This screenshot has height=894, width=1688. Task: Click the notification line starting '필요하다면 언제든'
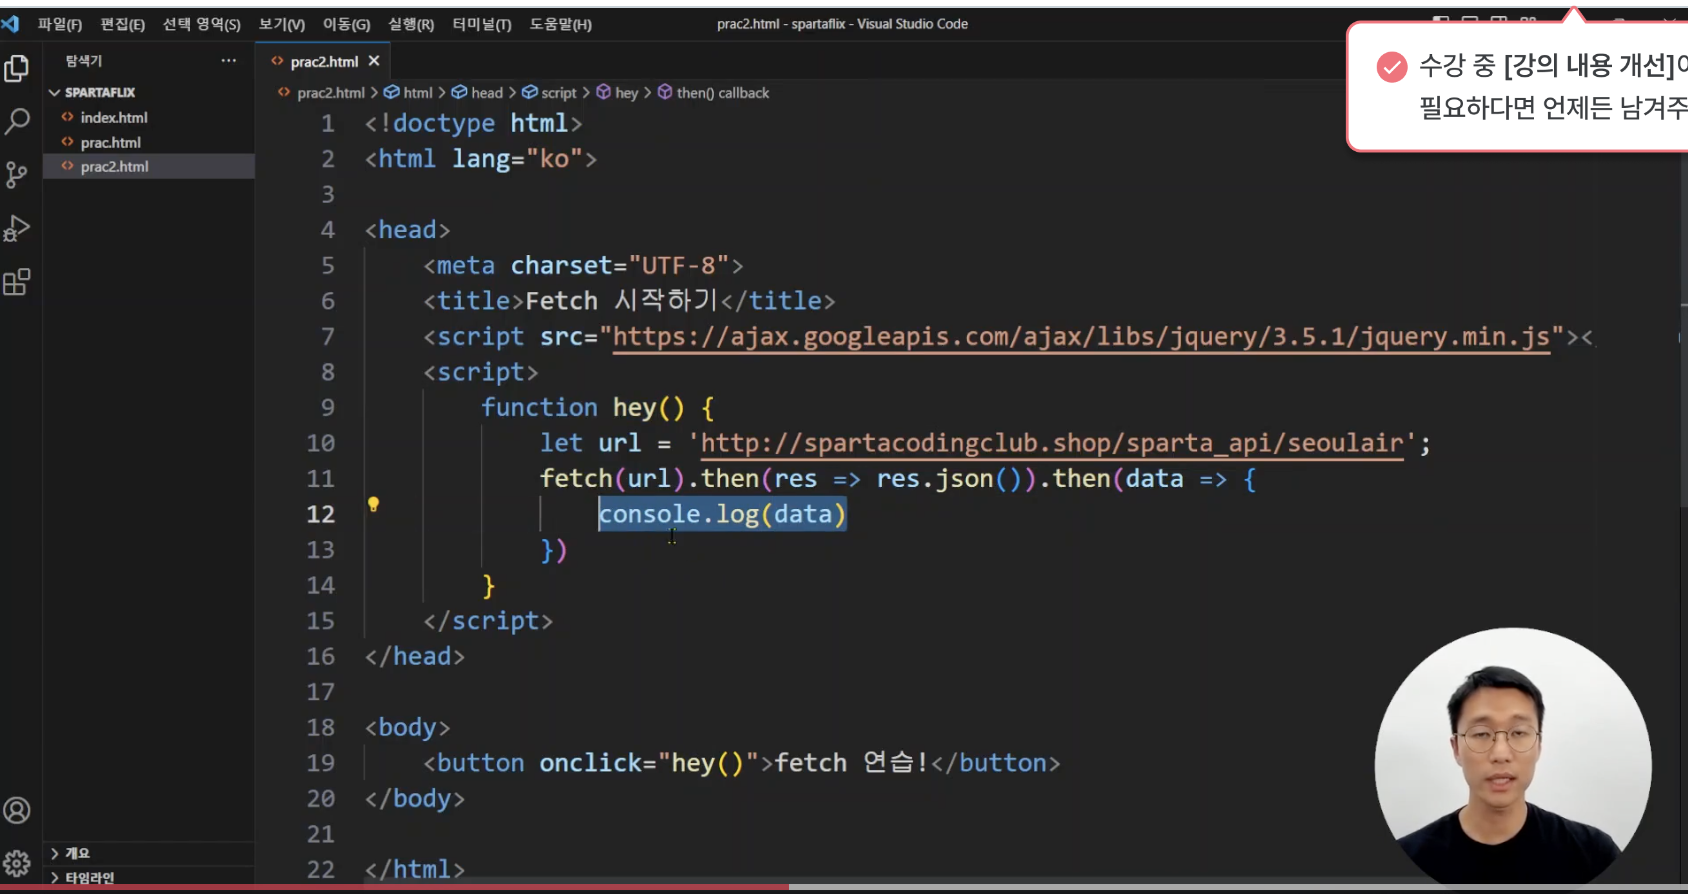point(1553,107)
